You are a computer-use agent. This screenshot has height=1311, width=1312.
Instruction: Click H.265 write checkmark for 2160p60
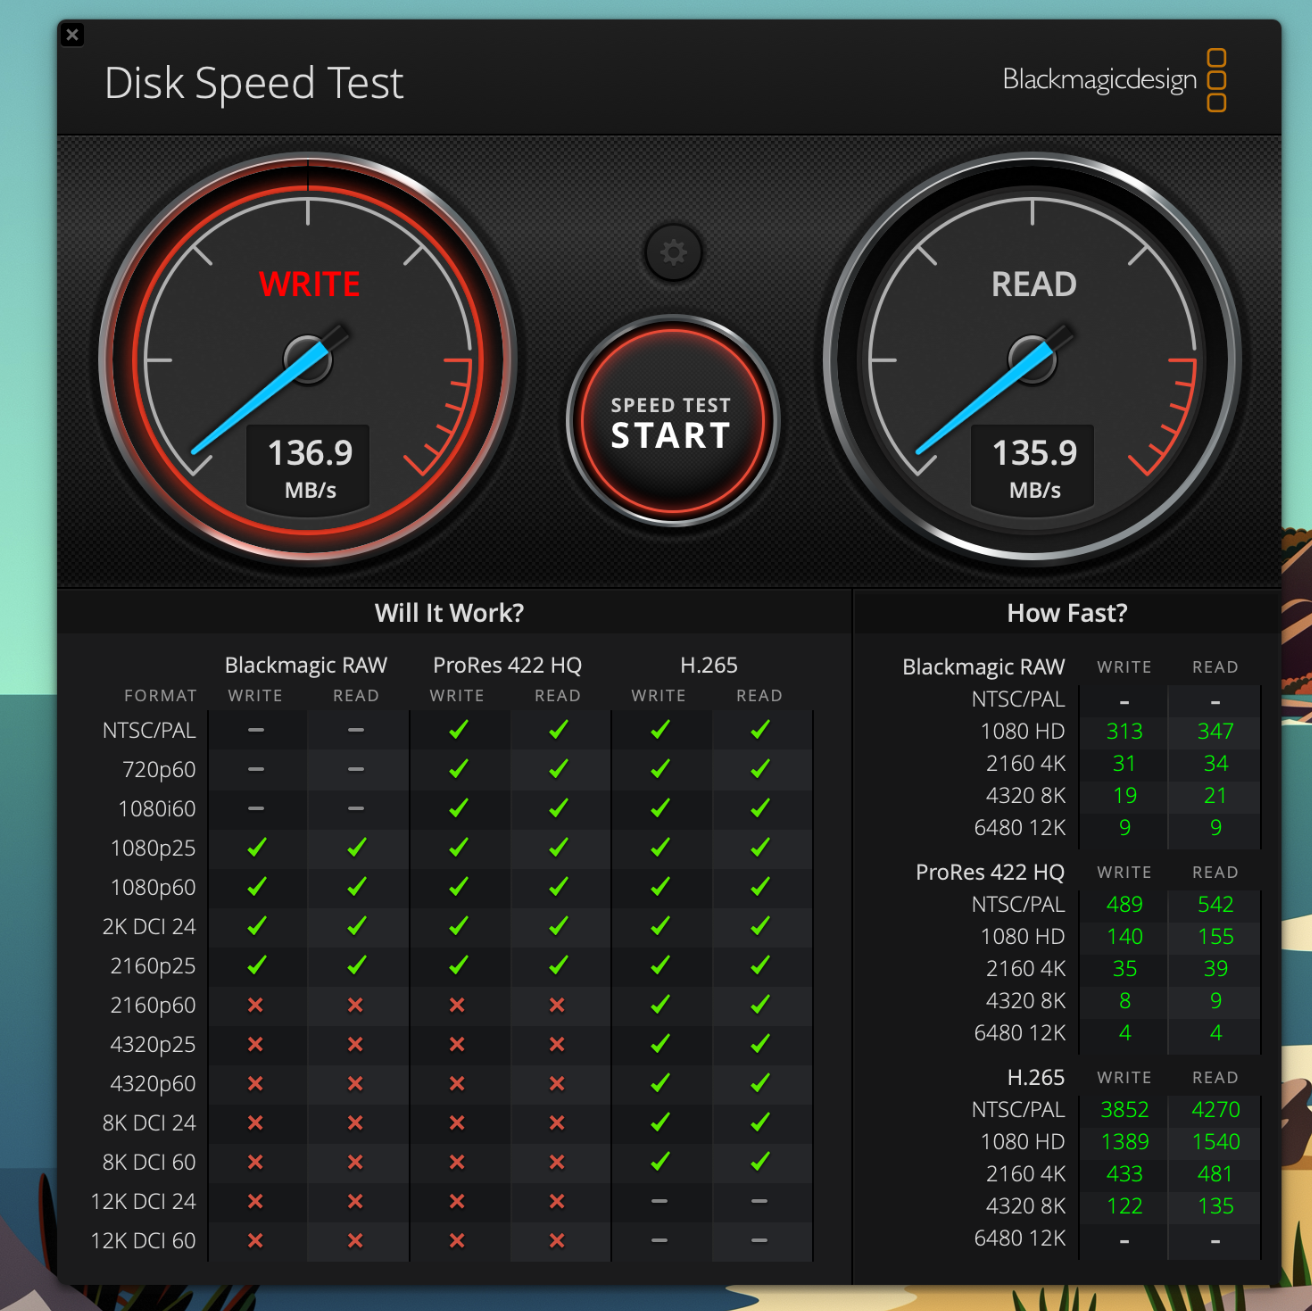(x=660, y=1005)
